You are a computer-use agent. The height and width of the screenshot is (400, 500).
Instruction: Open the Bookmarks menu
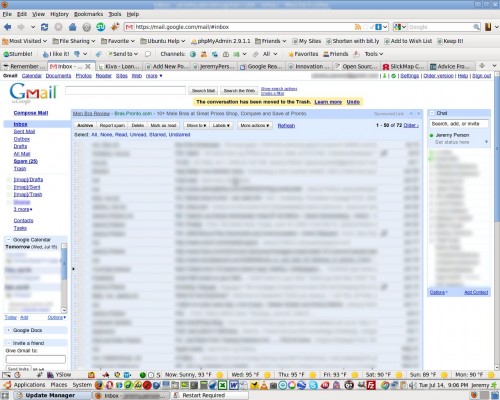88,14
